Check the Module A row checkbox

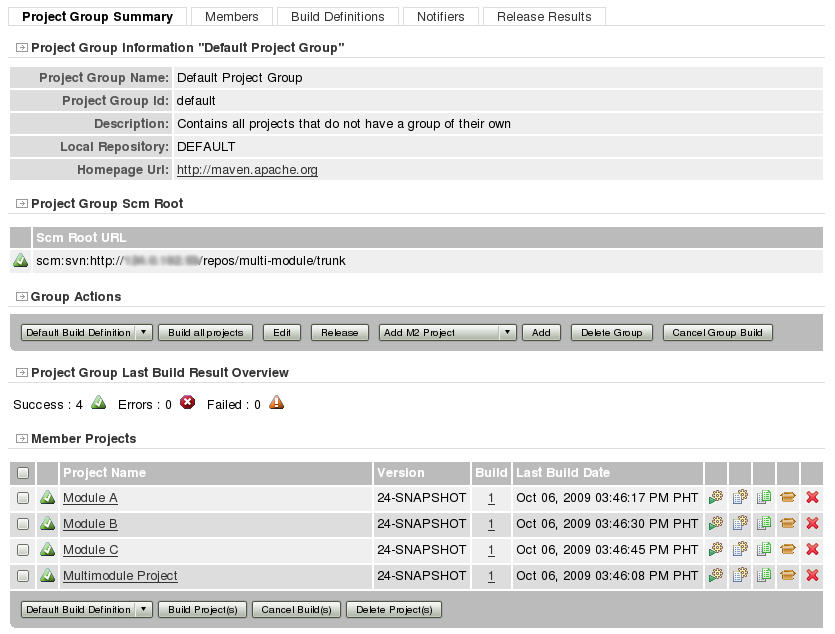pyautogui.click(x=22, y=497)
